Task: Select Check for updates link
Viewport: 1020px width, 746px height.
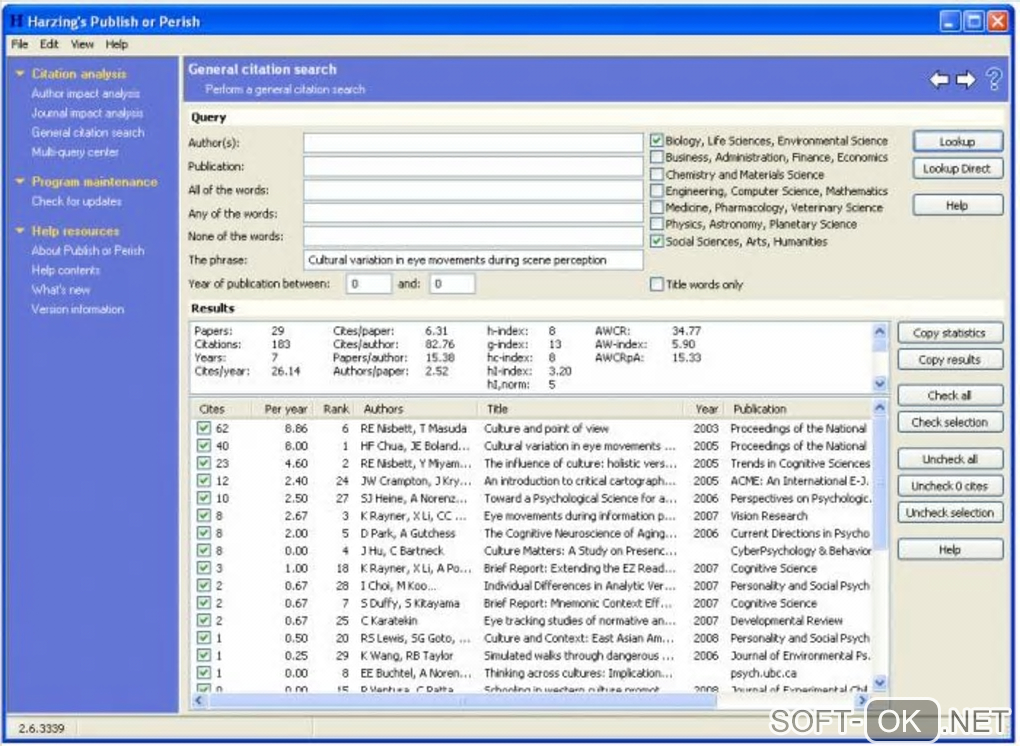Action: tap(76, 202)
